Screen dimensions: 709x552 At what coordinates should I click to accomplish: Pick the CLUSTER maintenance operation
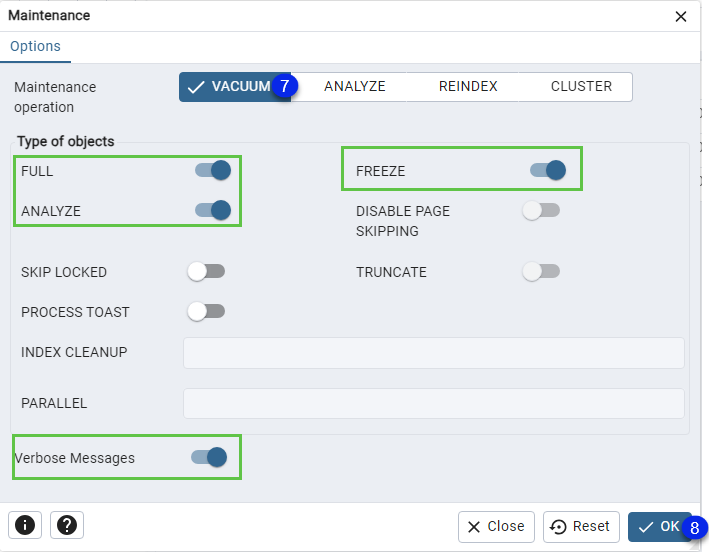(581, 86)
